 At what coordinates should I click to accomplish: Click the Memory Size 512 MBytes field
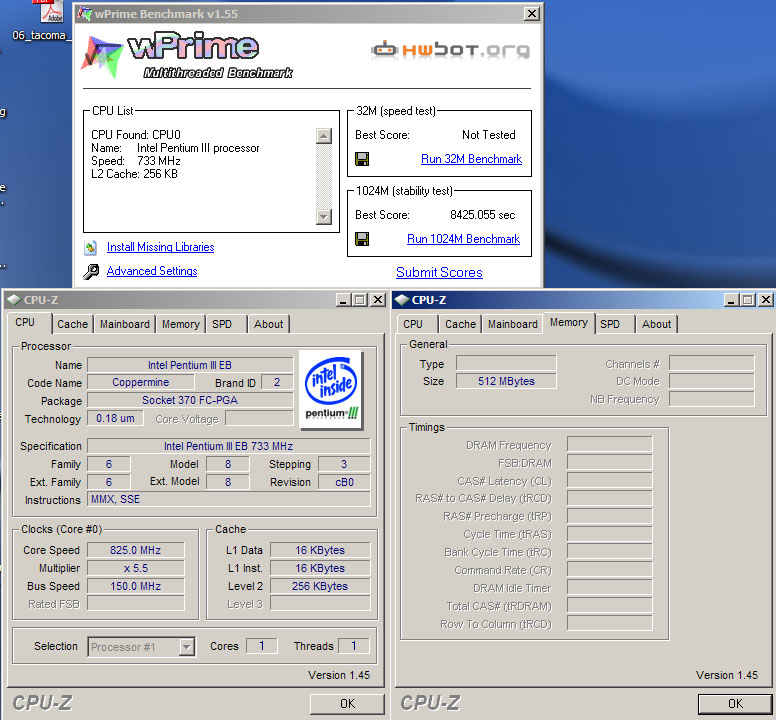point(506,381)
